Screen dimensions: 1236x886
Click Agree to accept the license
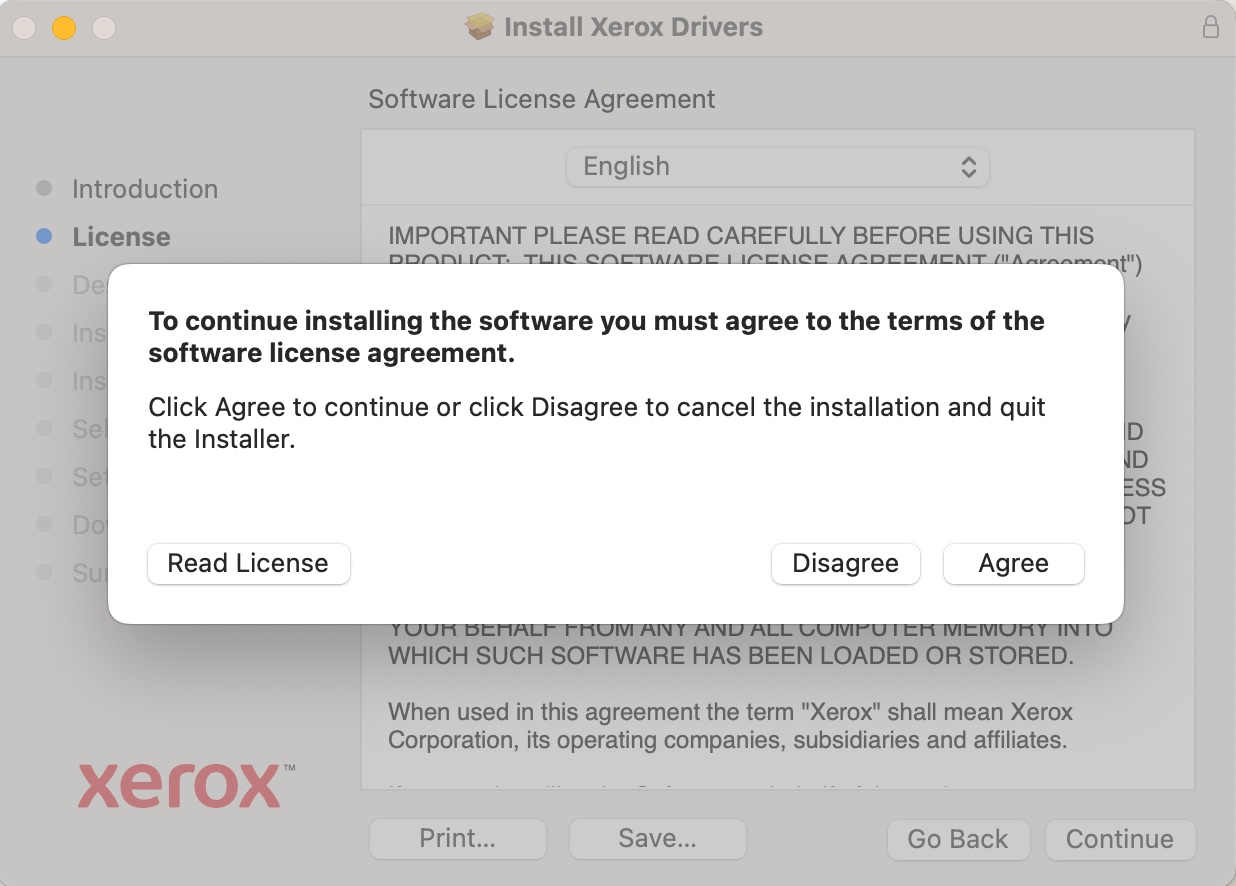click(x=1013, y=563)
